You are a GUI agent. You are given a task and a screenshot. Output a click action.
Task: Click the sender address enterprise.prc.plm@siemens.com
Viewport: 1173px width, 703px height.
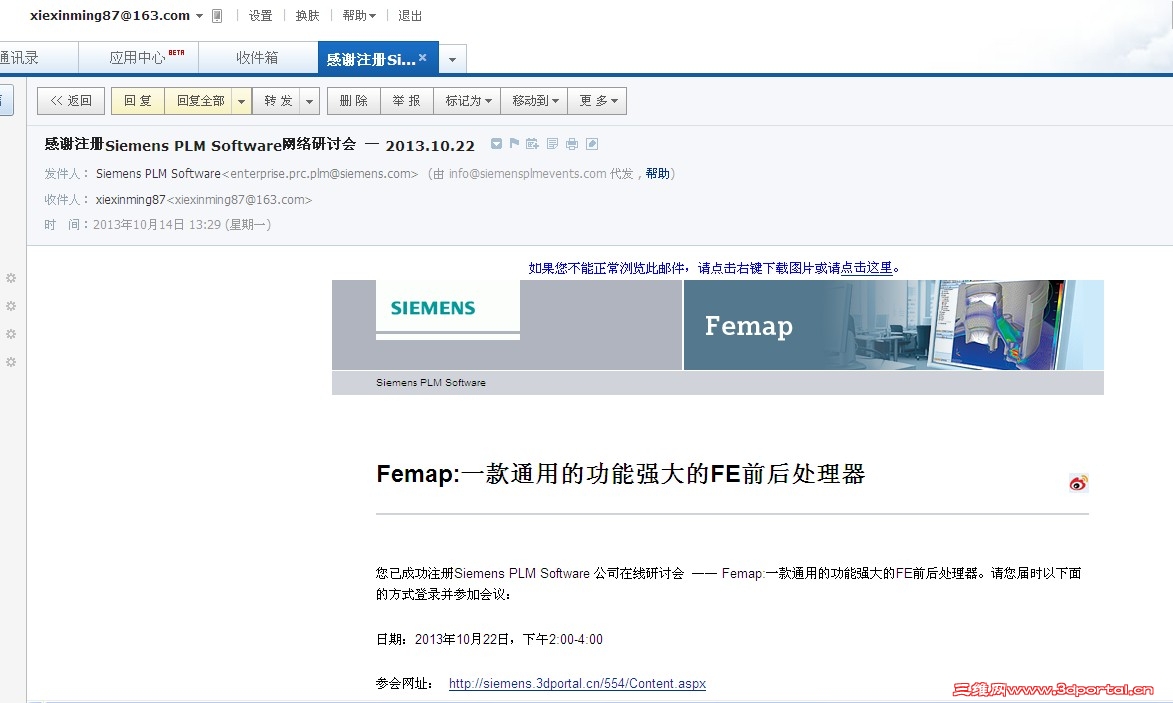(320, 174)
